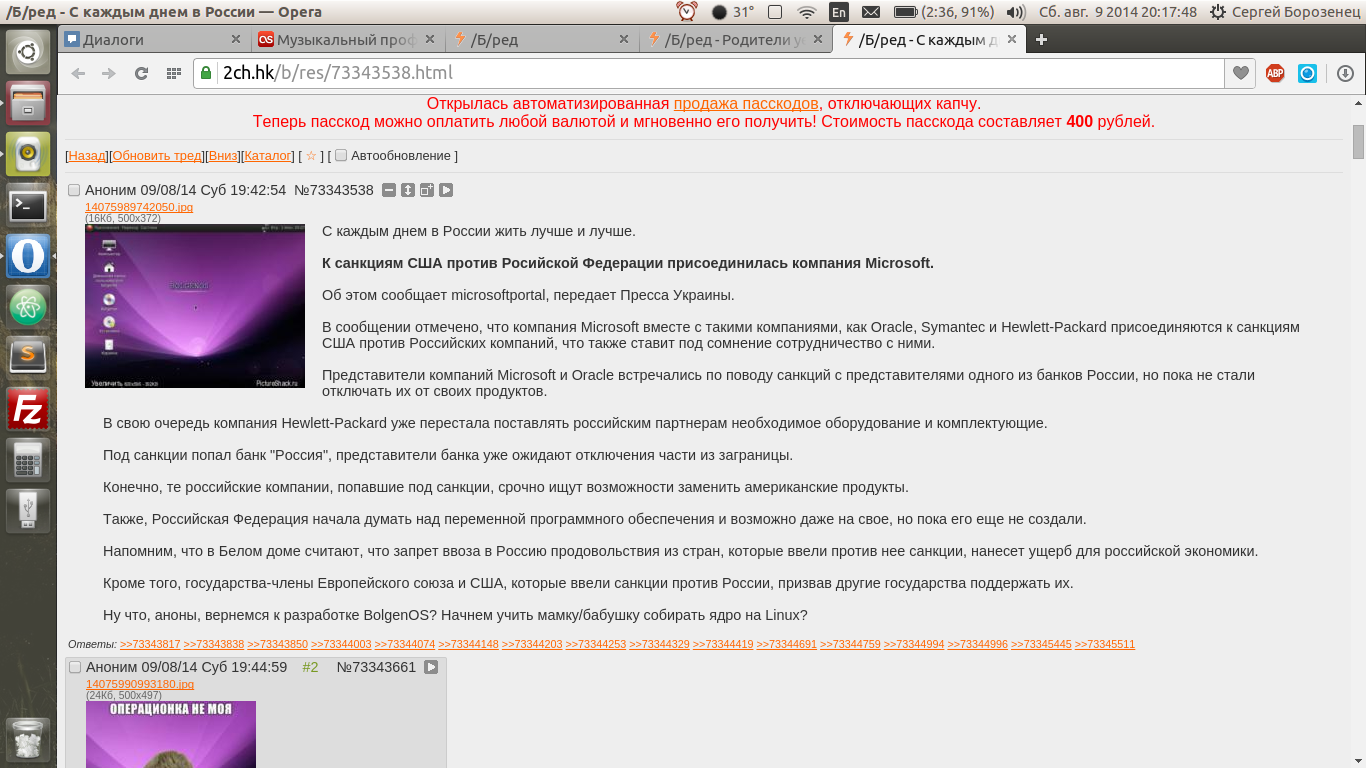Switch to the /Б/ред - Родители tab
1366x768 pixels.
[734, 40]
